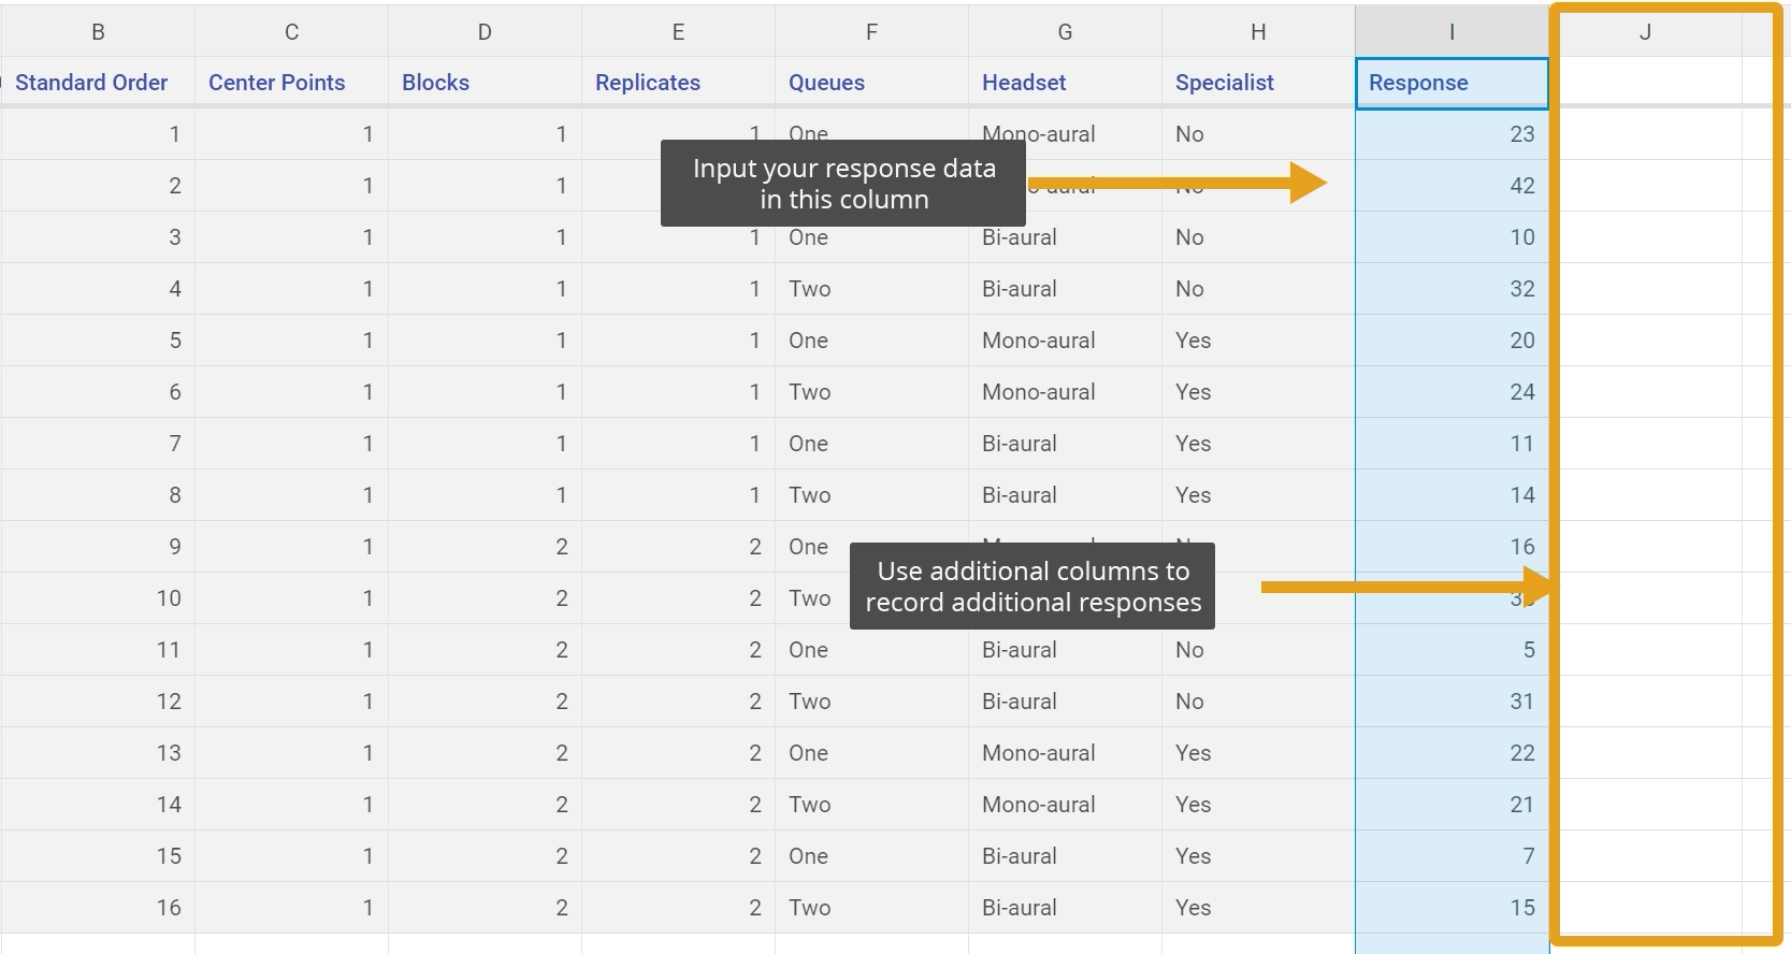Click the Response cell containing 24
Screen dimensions: 1791x954
pyautogui.click(x=1451, y=392)
